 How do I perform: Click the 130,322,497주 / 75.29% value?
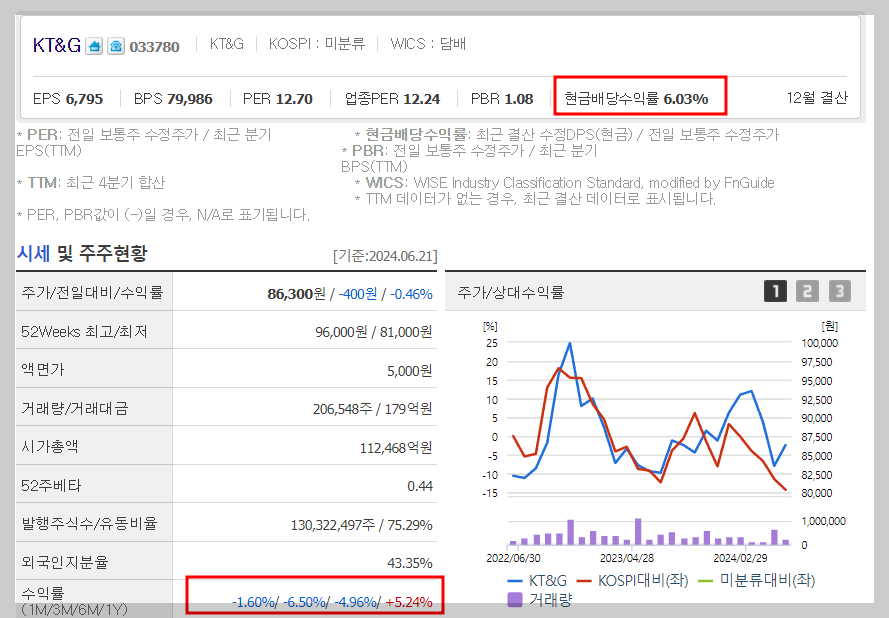362,525
